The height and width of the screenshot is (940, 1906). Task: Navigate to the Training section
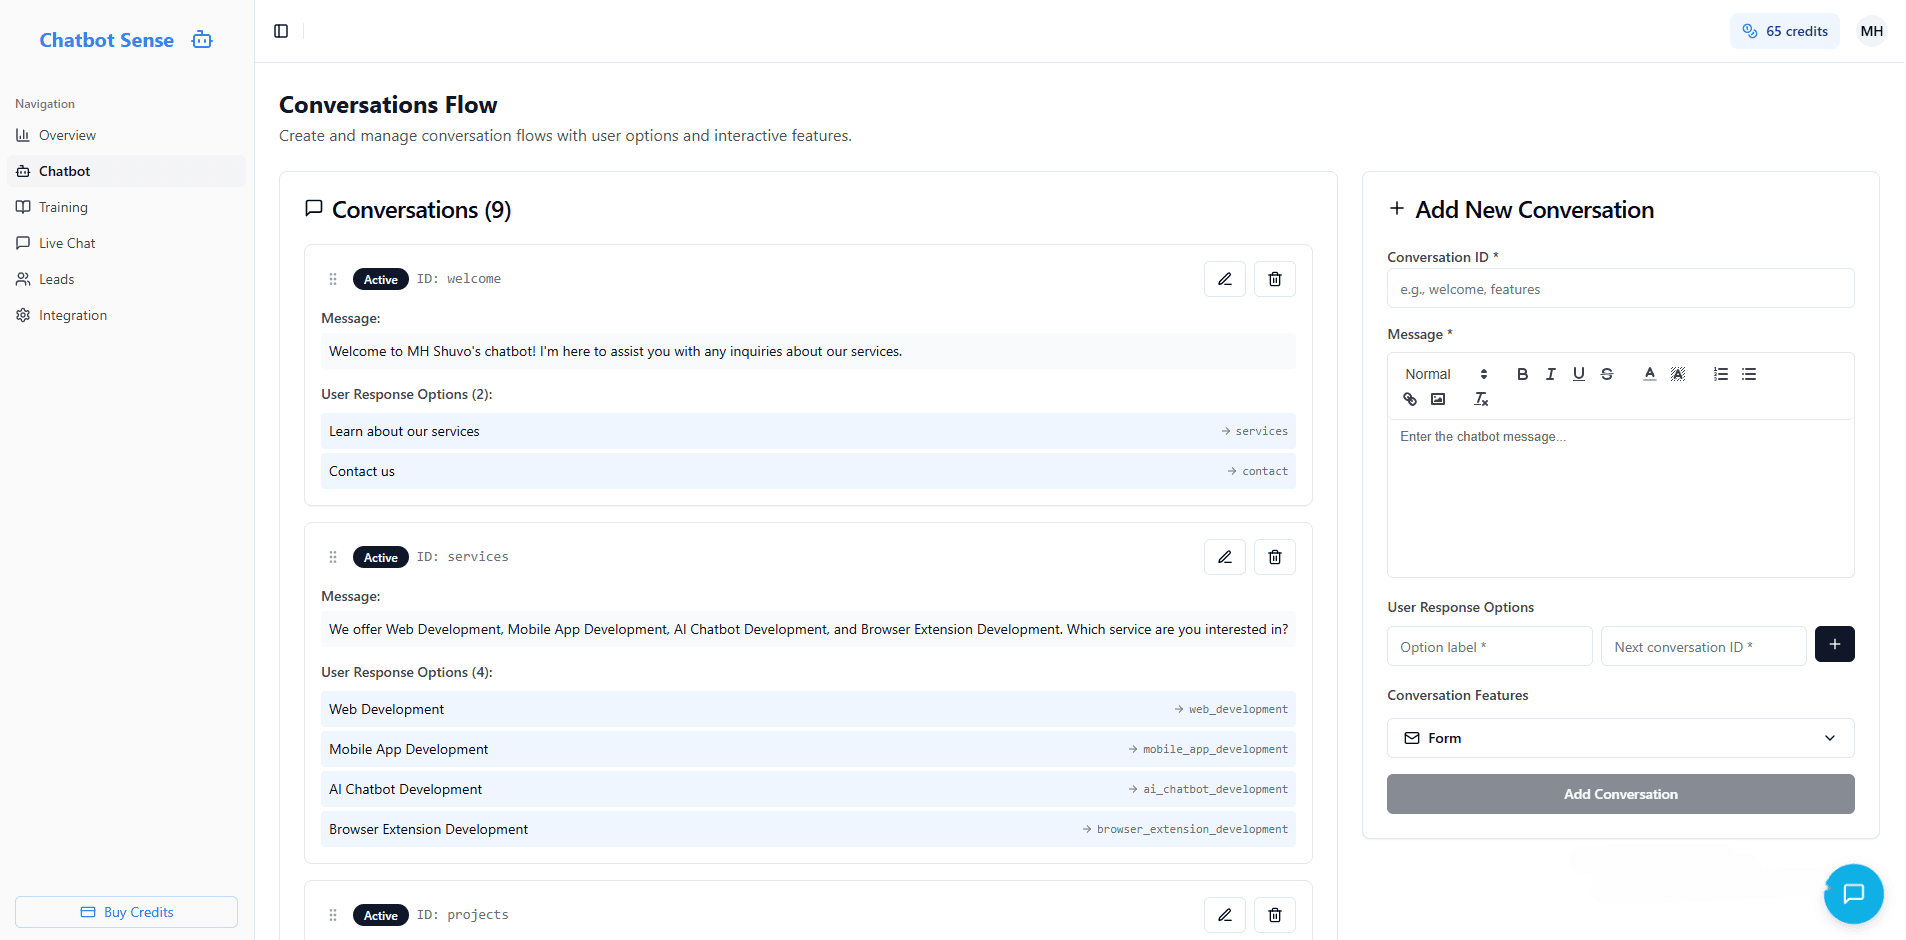pos(63,207)
